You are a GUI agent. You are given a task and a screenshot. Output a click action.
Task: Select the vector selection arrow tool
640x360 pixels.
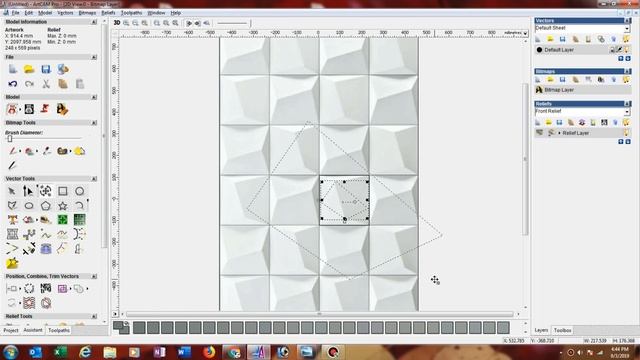(12, 191)
